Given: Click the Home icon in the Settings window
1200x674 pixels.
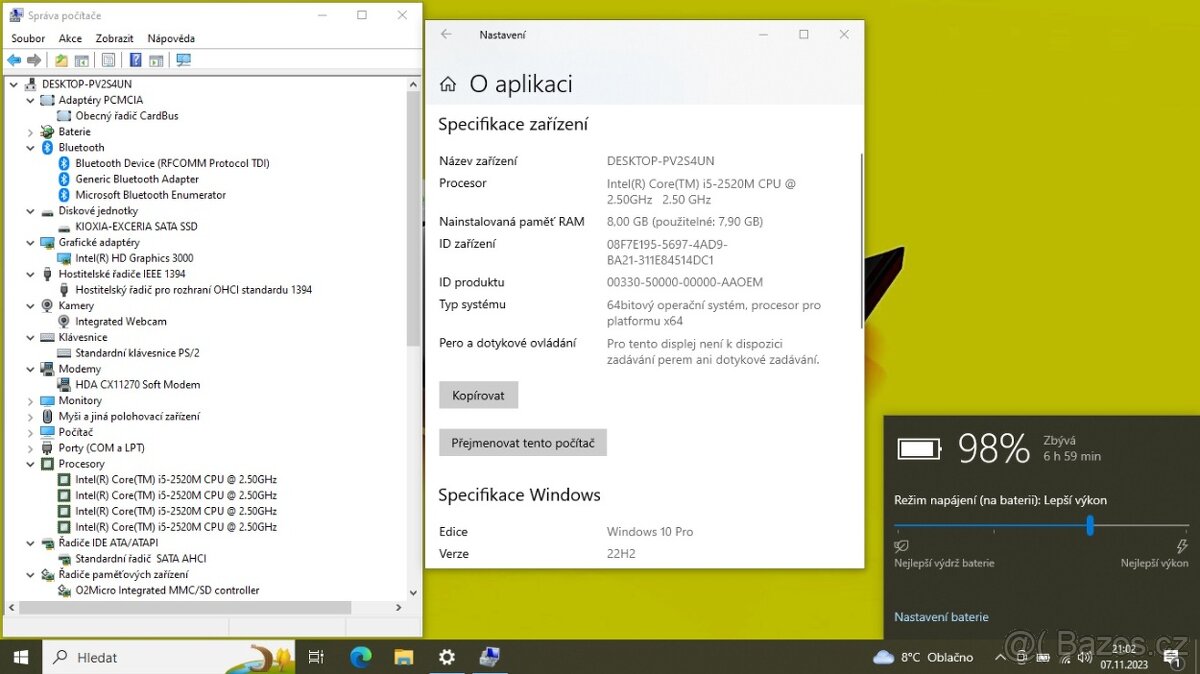Looking at the screenshot, I should (x=446, y=84).
